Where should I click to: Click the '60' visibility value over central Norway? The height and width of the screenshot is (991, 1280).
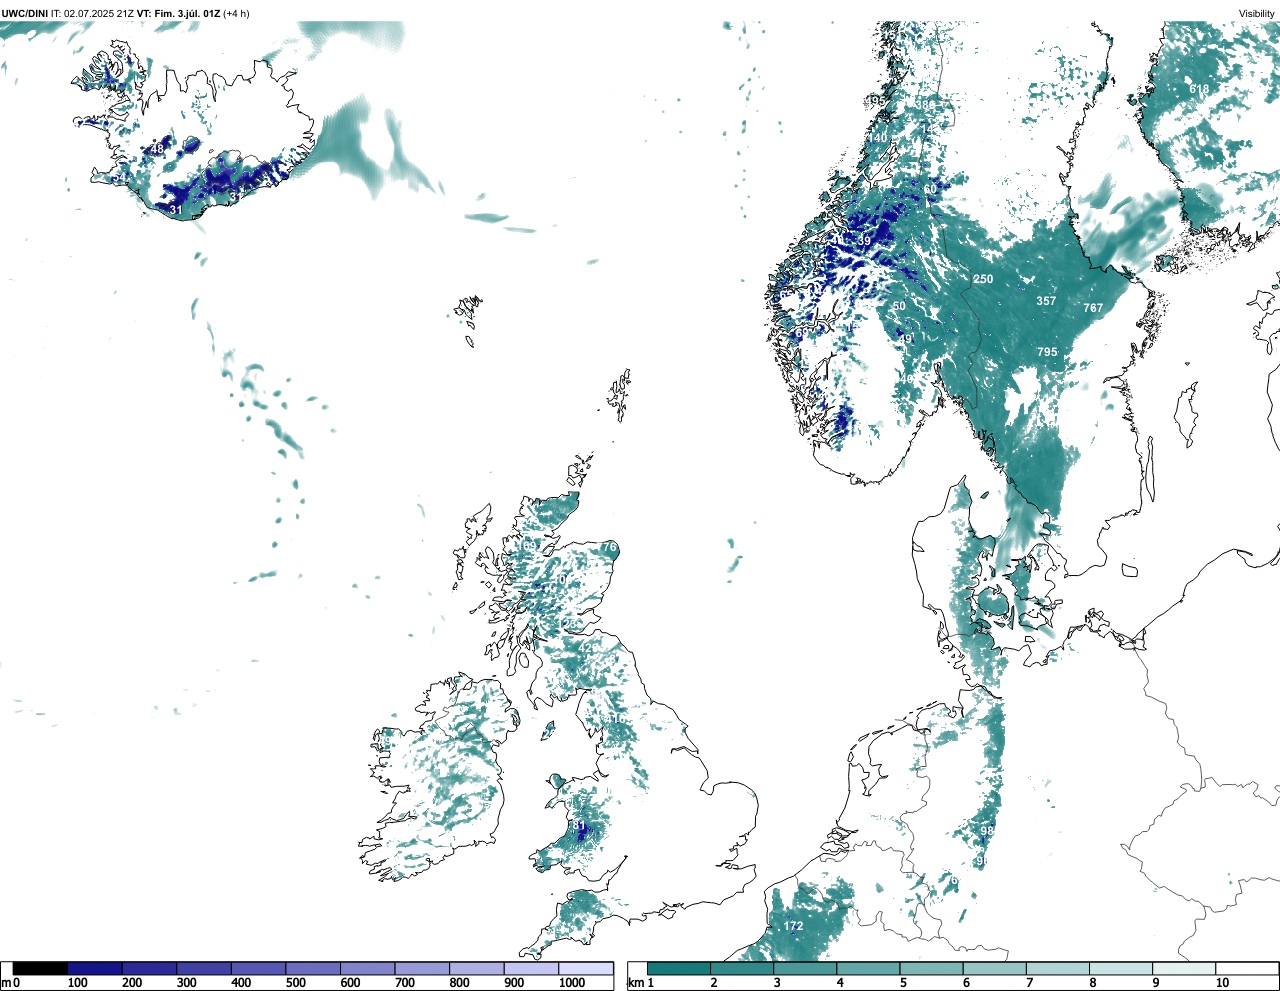coord(930,189)
